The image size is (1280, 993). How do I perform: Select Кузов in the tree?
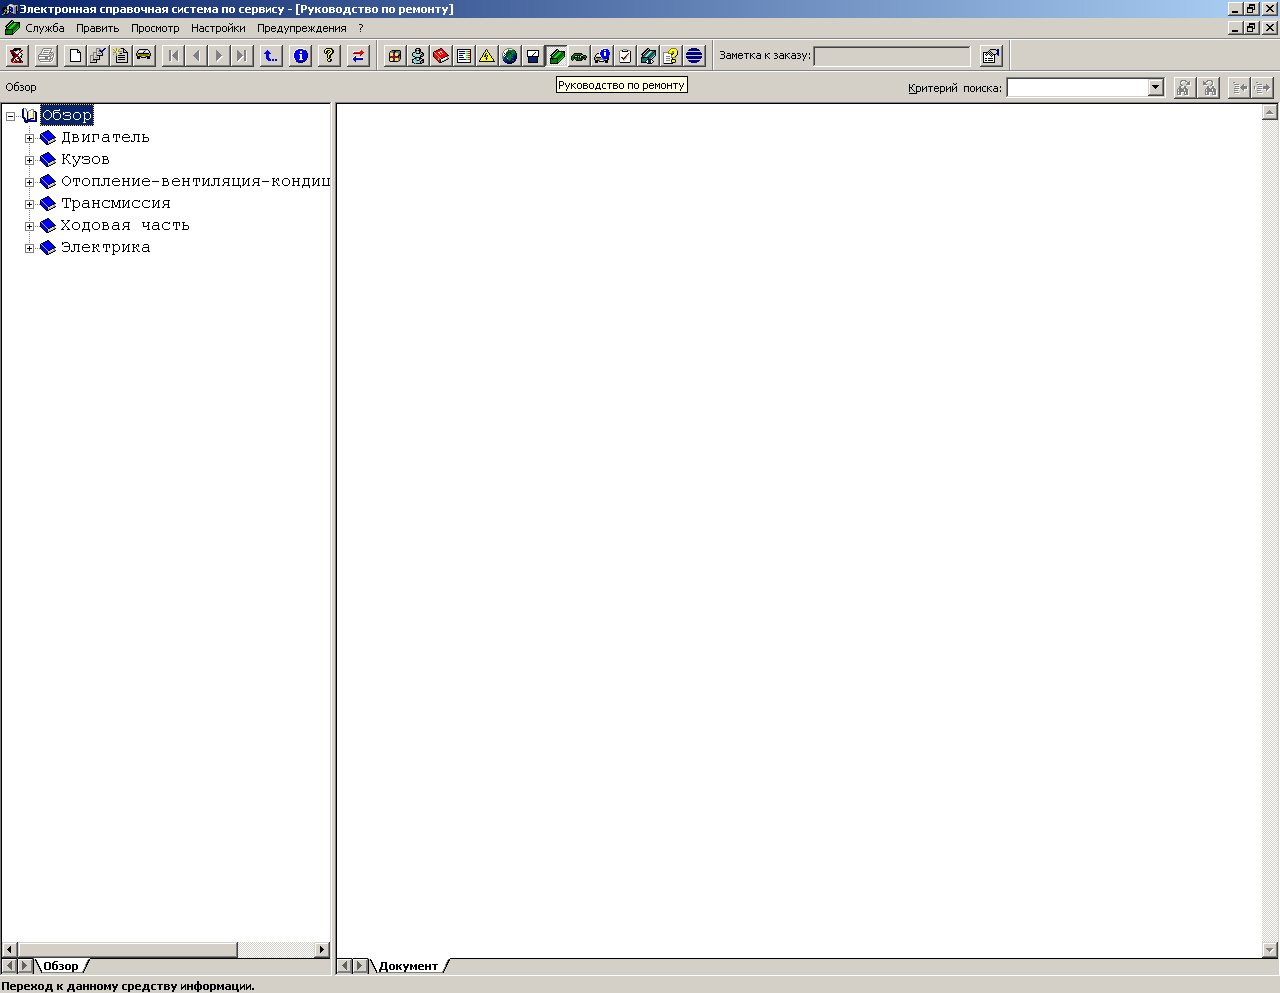pos(85,159)
